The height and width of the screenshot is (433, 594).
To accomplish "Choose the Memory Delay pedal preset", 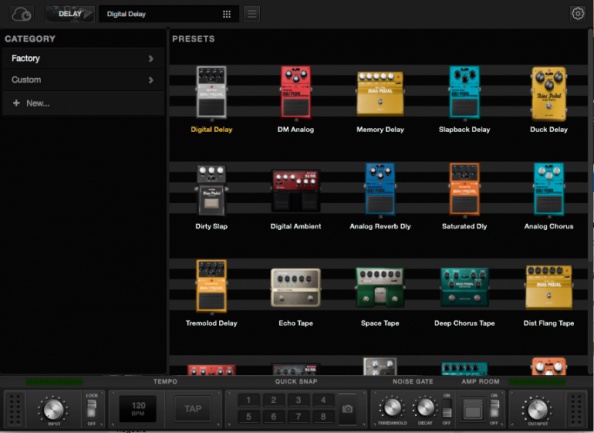I will [x=380, y=94].
